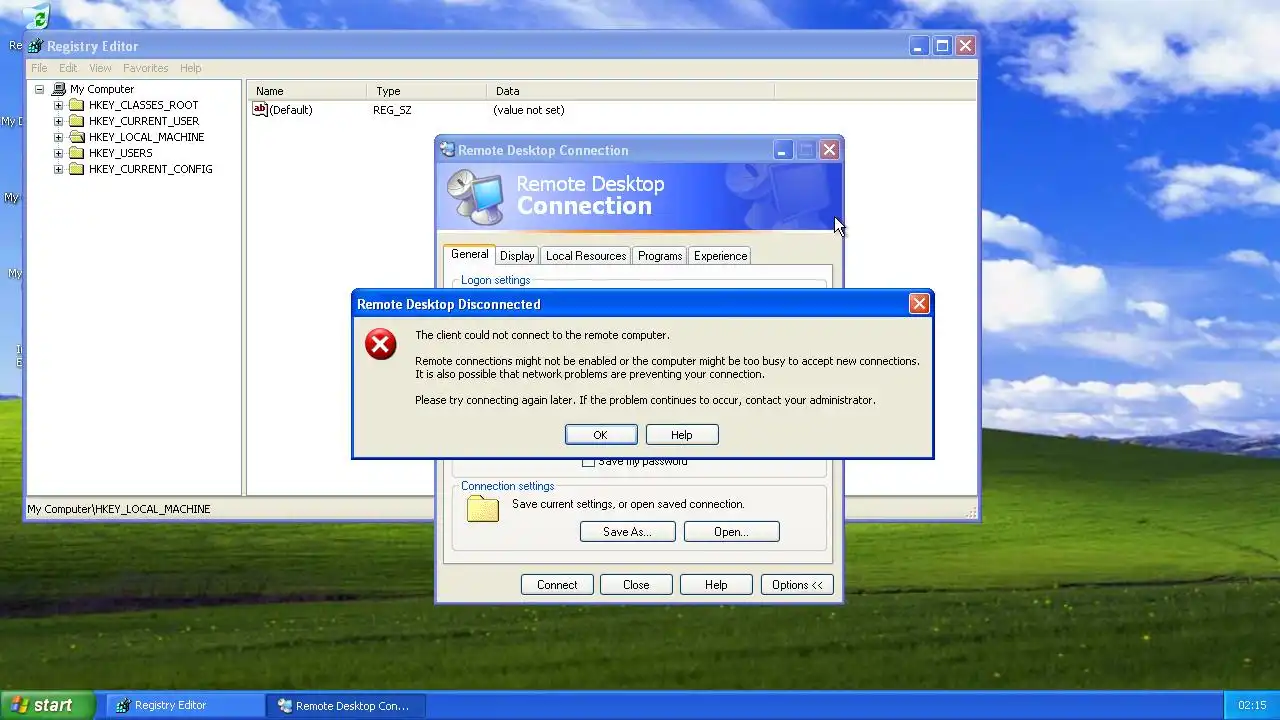Click the HKEY_CURRENT_CONFIG folder icon
The height and width of the screenshot is (720, 1280).
(76, 169)
